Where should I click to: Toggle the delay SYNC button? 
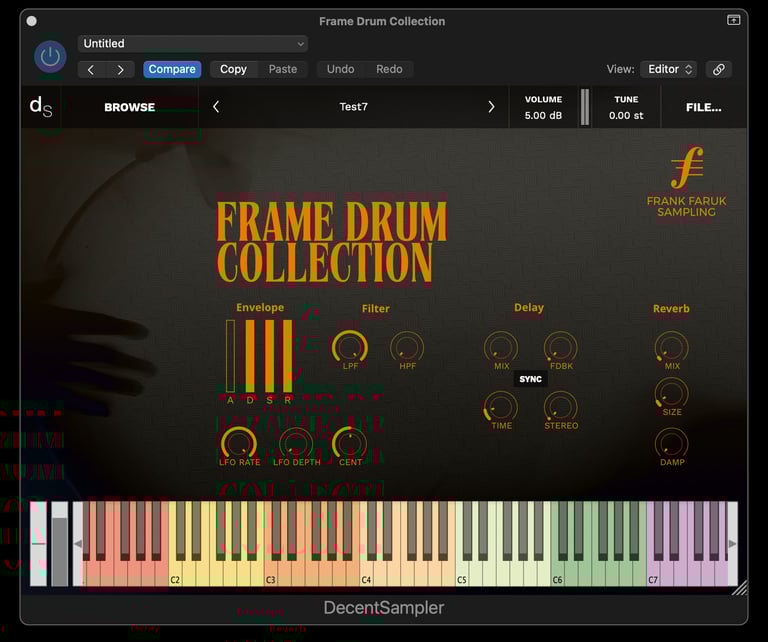tap(530, 379)
